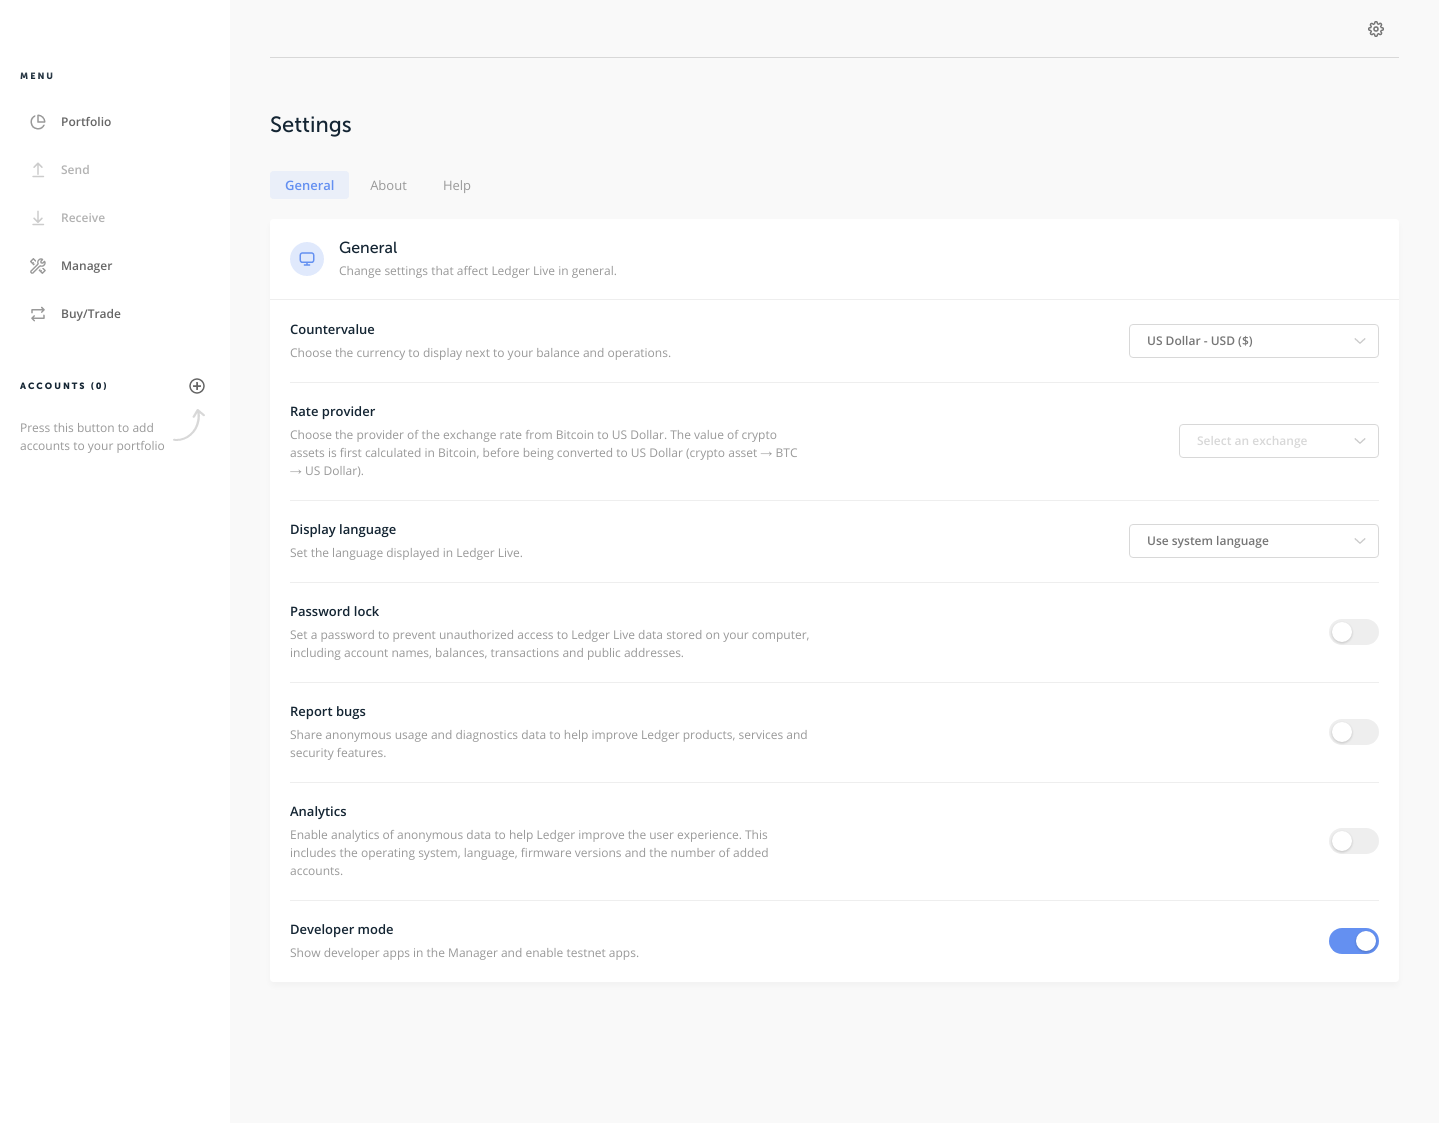Click the Countervalue setting label
The height and width of the screenshot is (1123, 1439).
tap(332, 329)
